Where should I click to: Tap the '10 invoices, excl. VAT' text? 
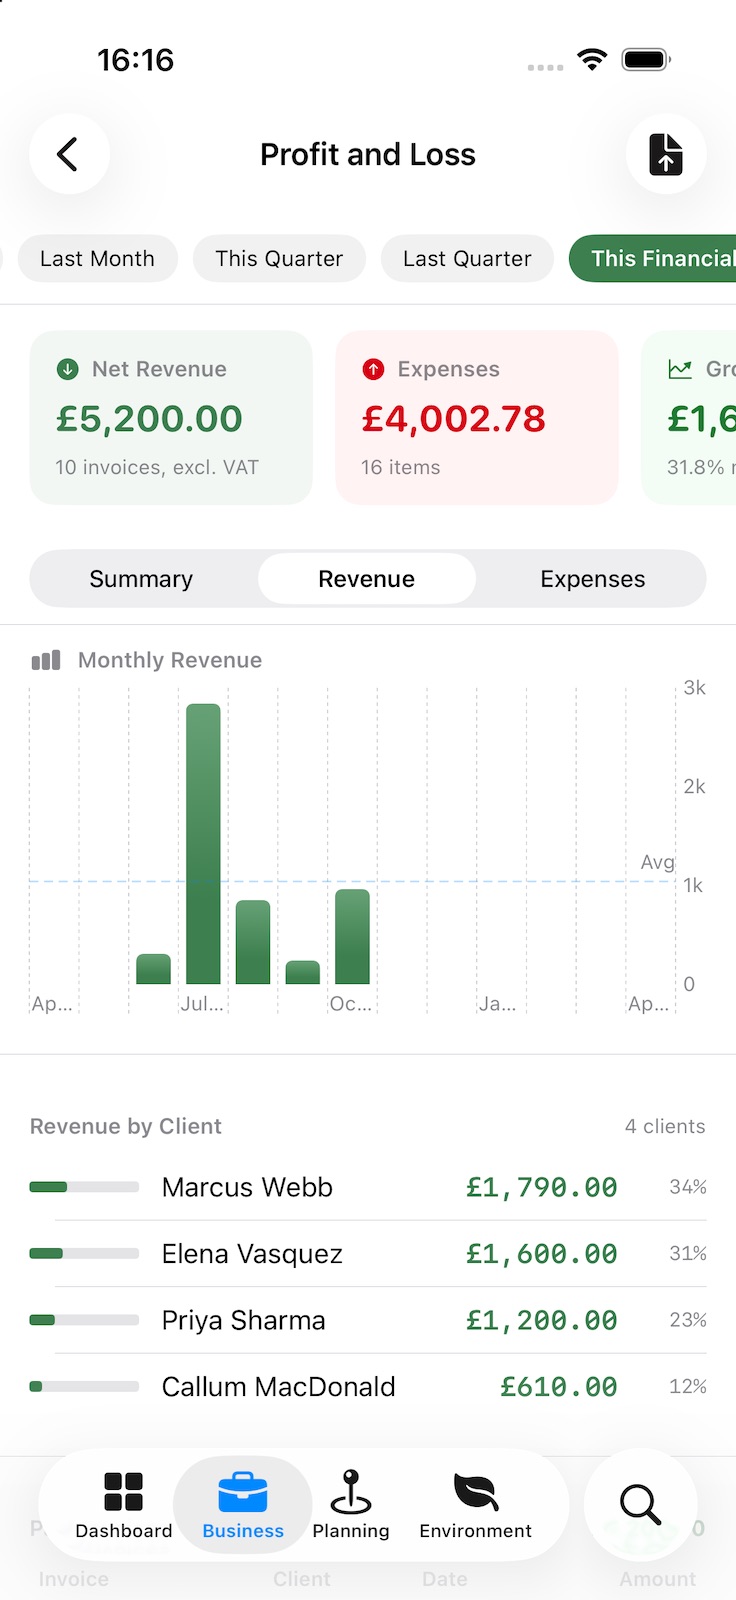tap(157, 467)
